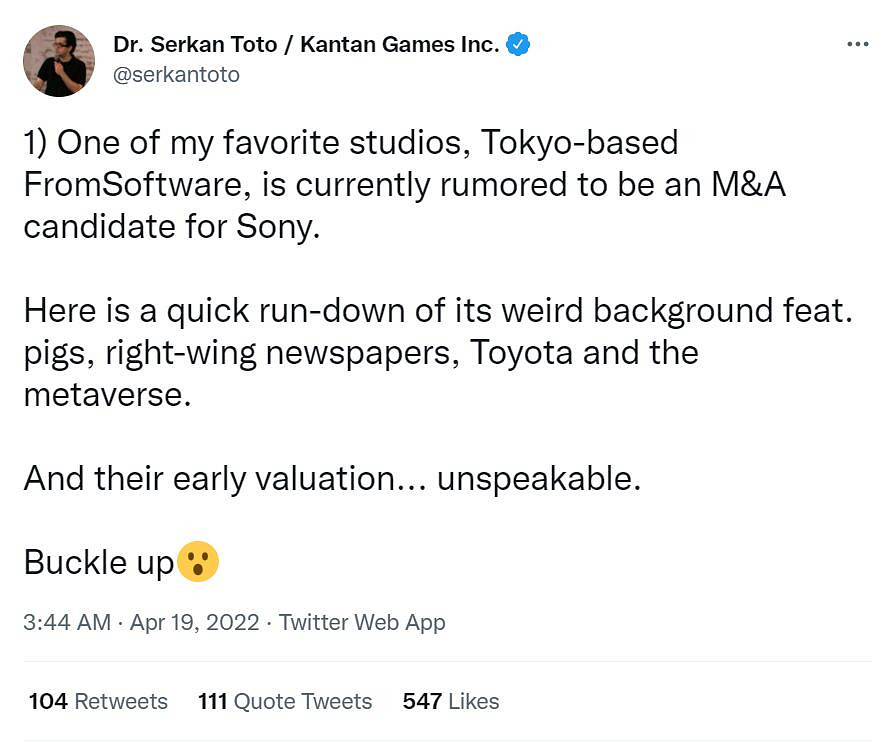Open the Dr. Serkan Toto display name link
Image resolution: width=890 pixels, height=742 pixels.
(x=306, y=45)
